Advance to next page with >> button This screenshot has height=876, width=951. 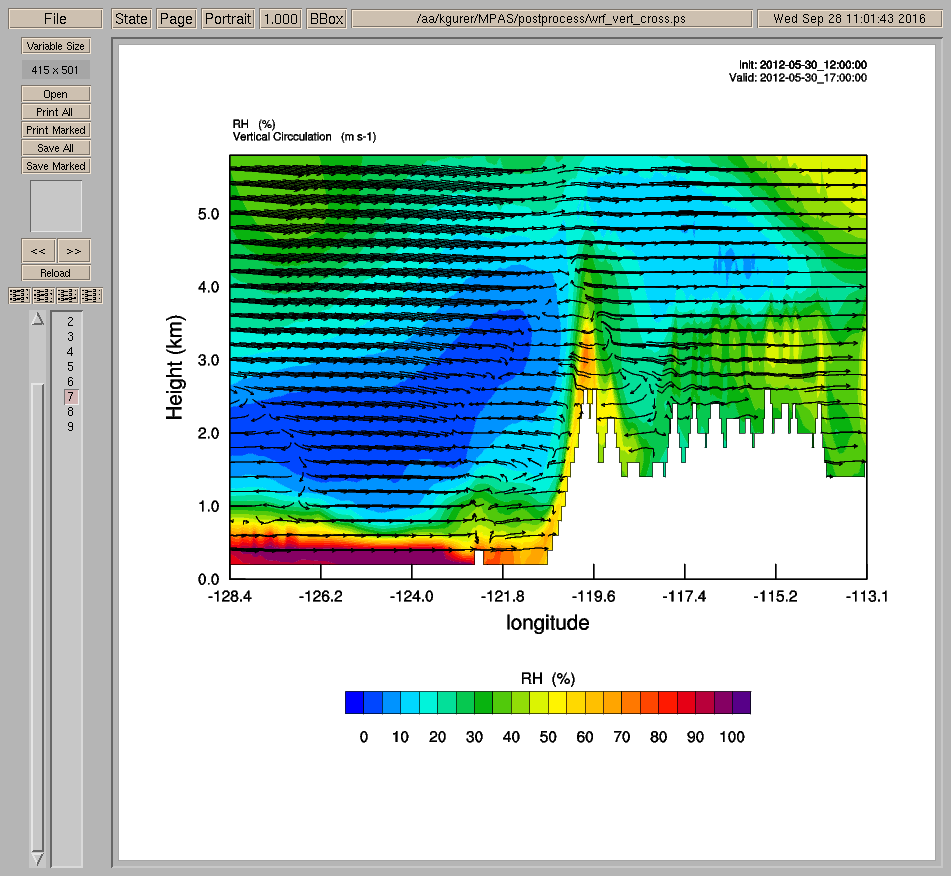click(x=73, y=250)
